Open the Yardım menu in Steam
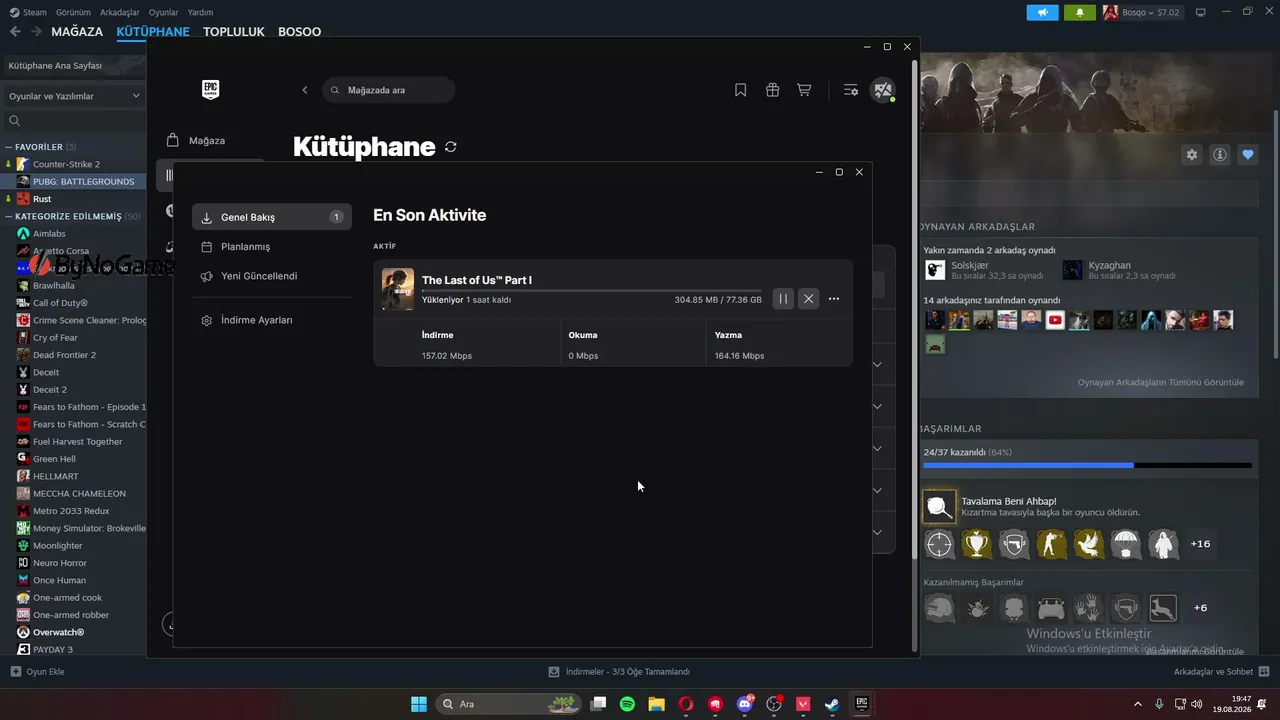The width and height of the screenshot is (1280, 720). (x=200, y=12)
